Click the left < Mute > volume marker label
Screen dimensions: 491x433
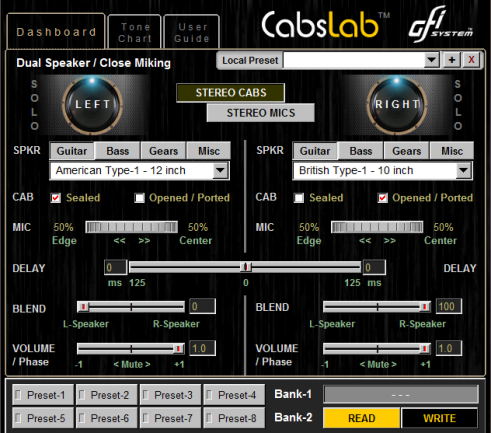[x=132, y=364]
